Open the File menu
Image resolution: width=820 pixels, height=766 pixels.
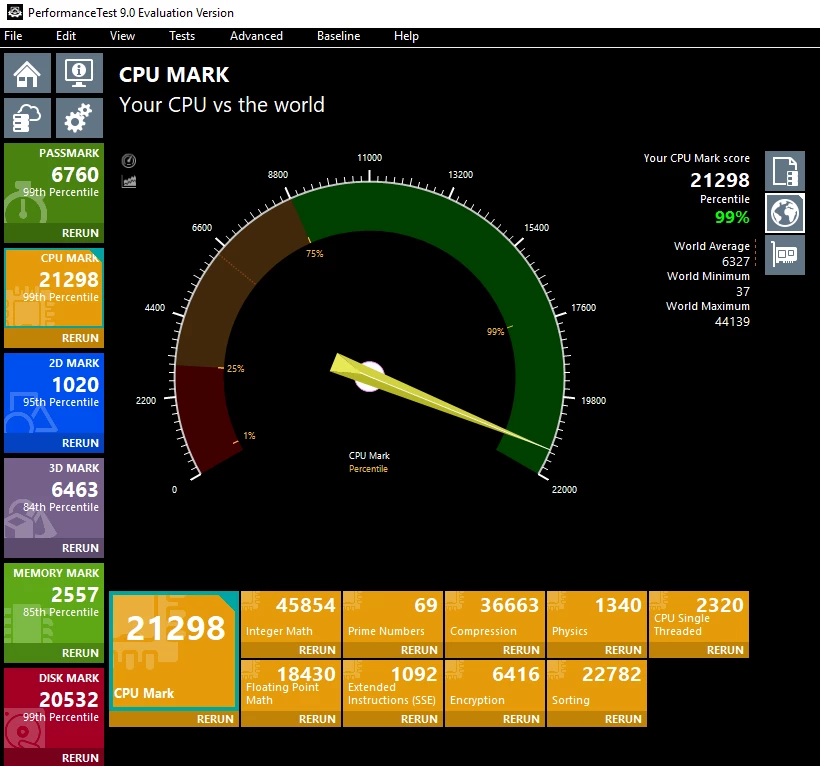(x=13, y=36)
